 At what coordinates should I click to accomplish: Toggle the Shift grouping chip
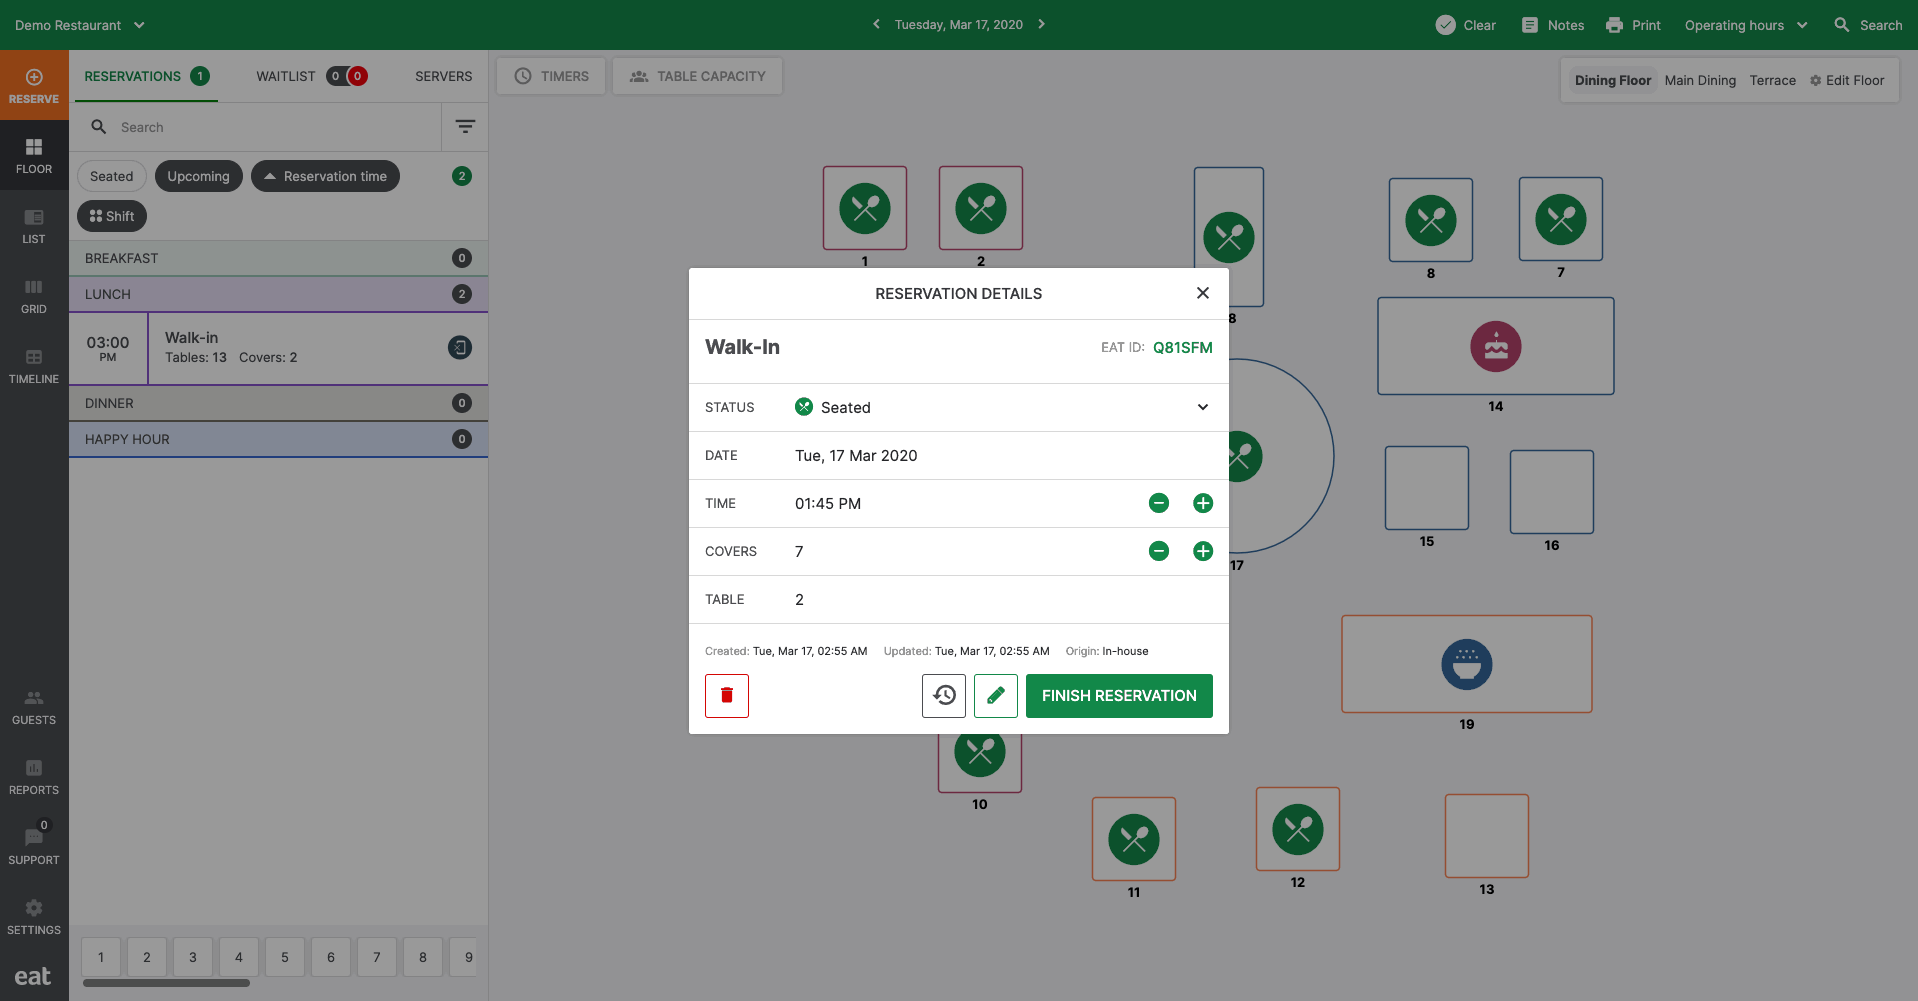point(112,216)
